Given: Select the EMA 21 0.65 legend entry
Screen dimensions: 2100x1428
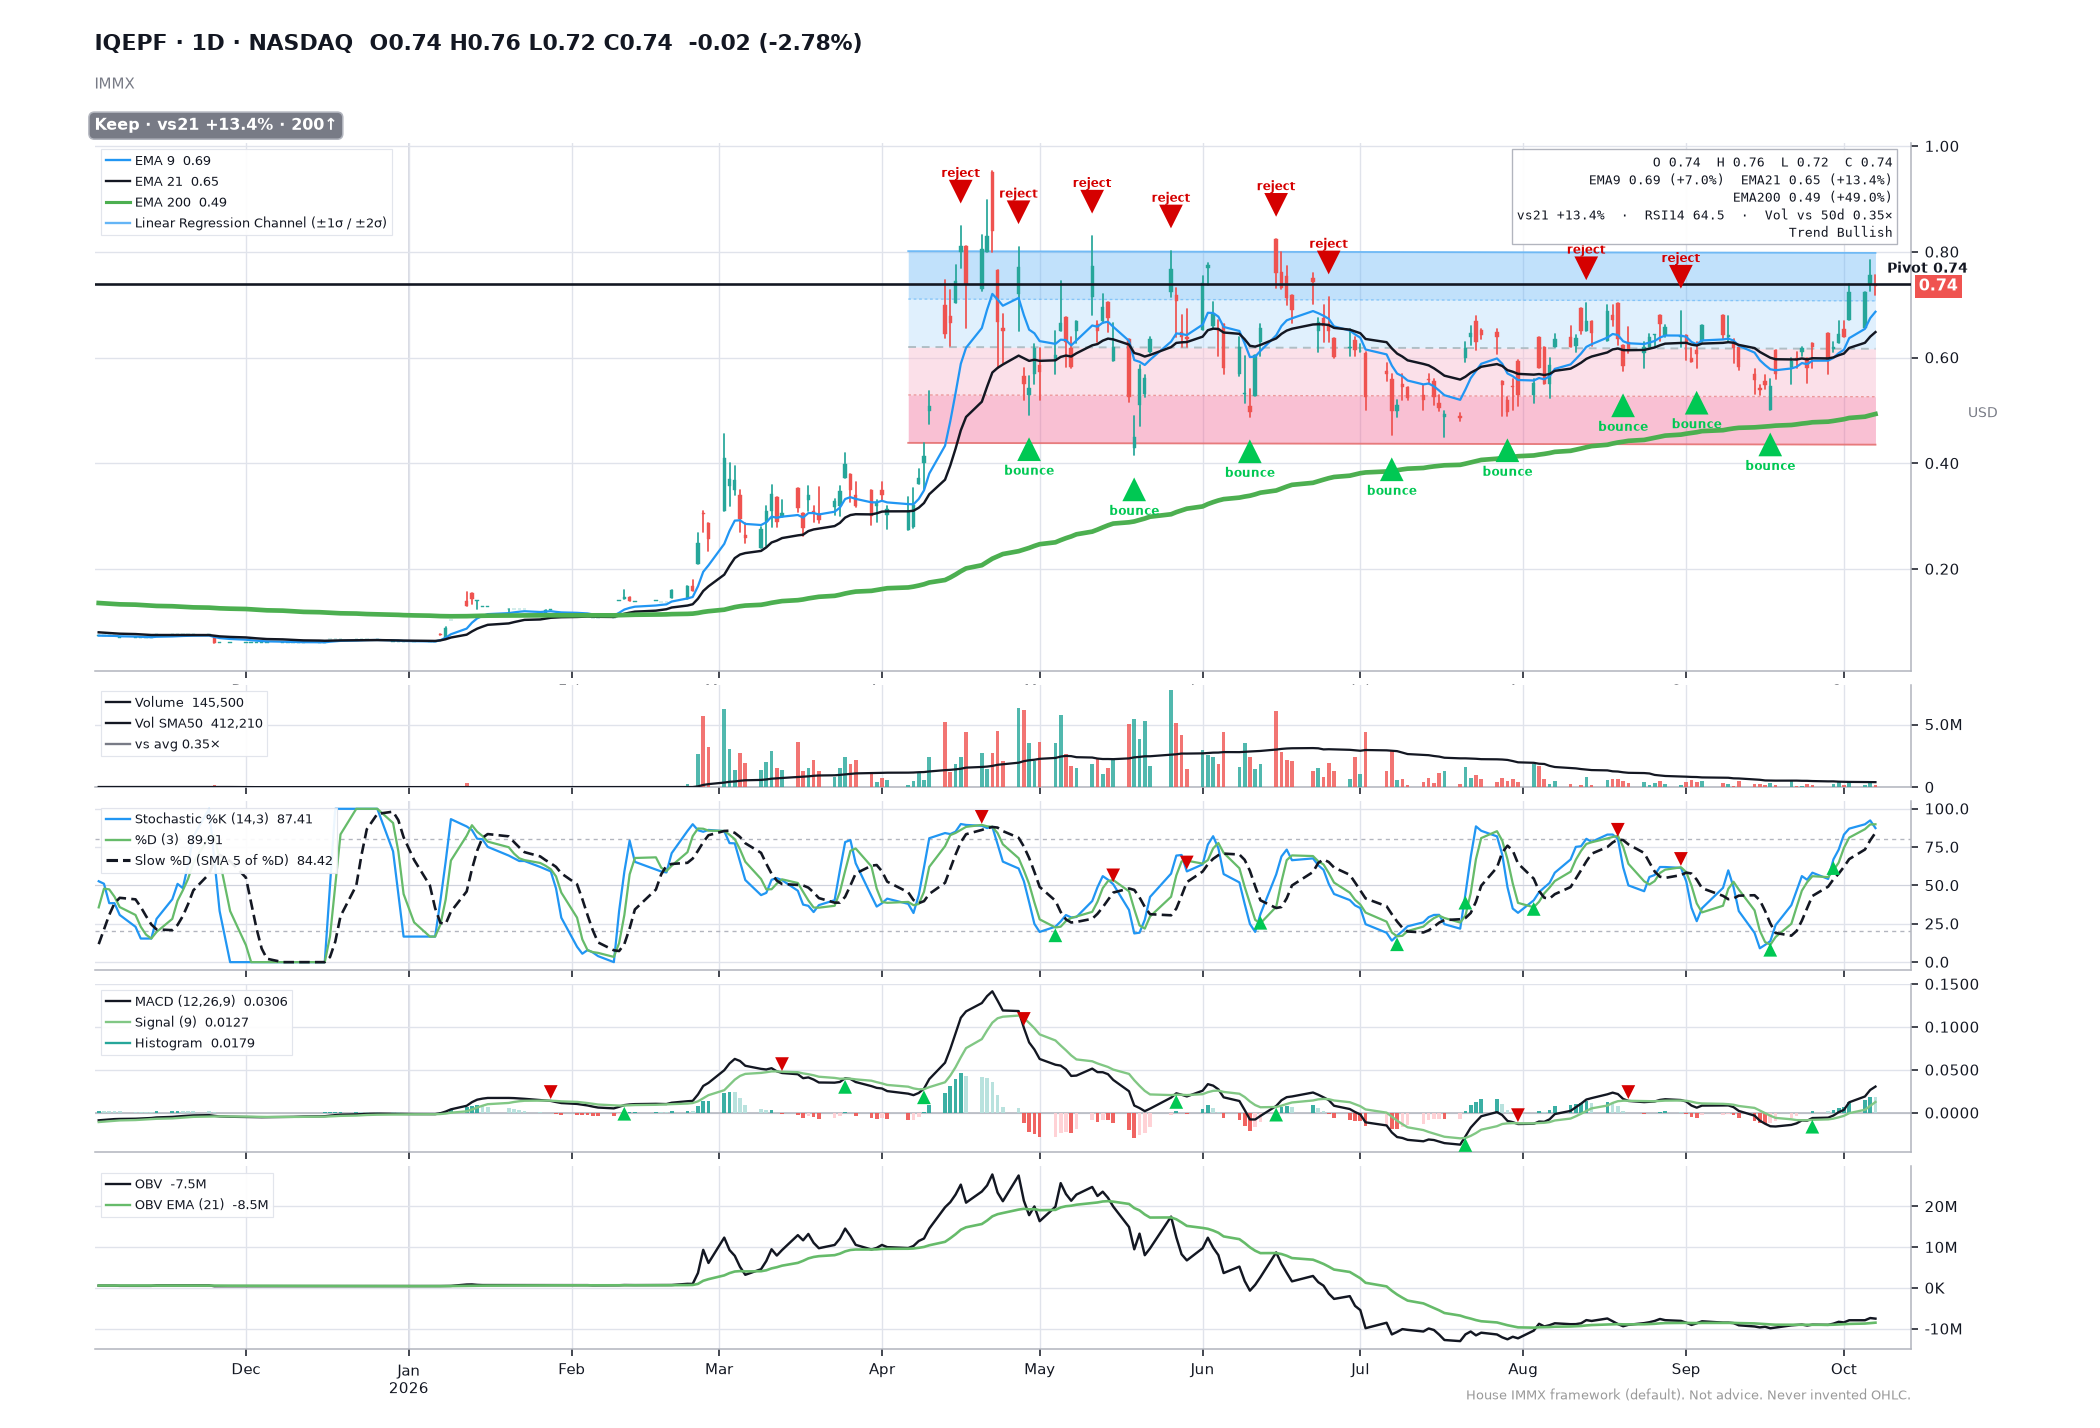Looking at the screenshot, I should coord(161,181).
